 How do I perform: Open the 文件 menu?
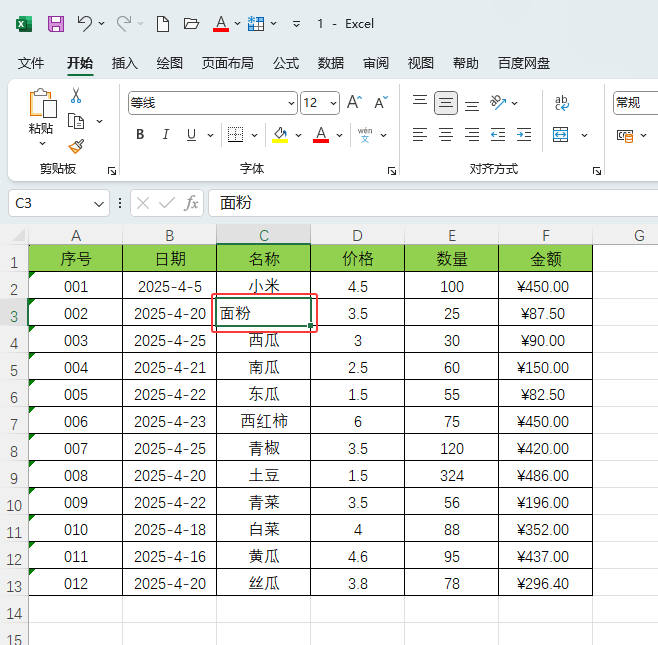pos(31,63)
